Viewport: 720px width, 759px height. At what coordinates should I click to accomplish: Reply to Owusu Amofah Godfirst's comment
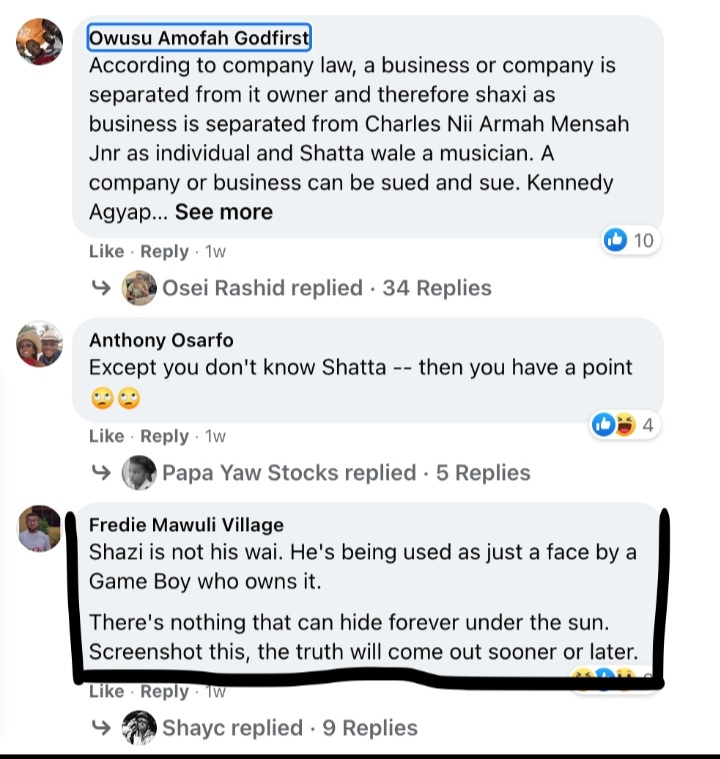point(164,251)
